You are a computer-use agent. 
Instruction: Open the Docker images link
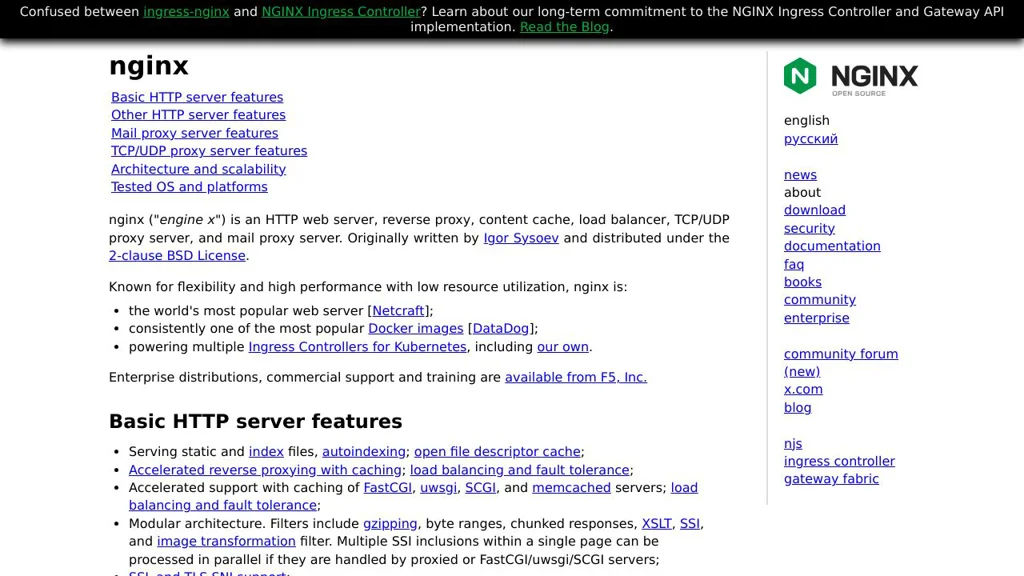(416, 328)
